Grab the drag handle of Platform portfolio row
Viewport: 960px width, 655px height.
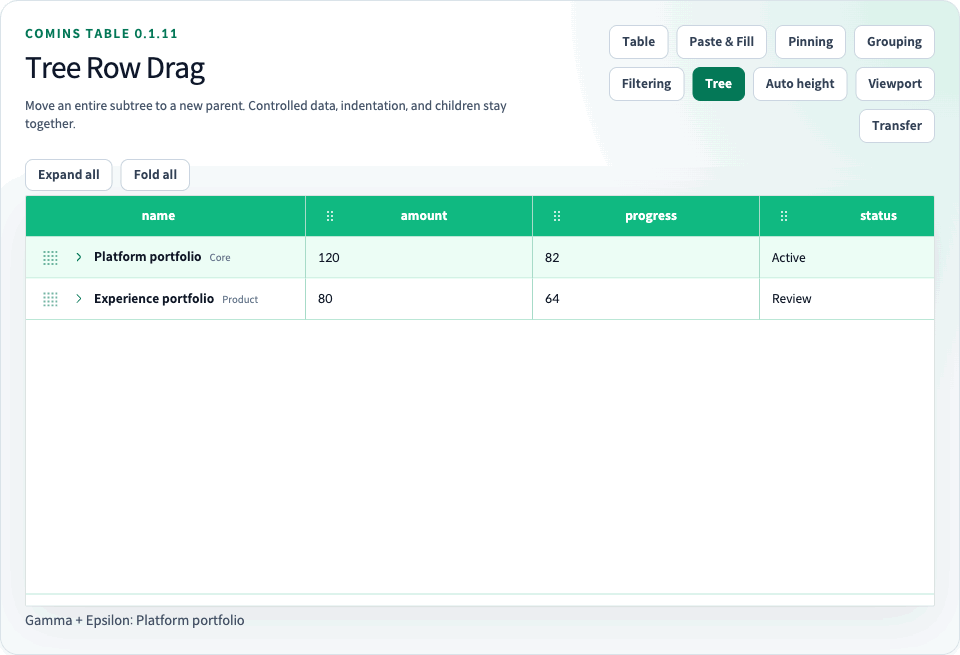50,258
